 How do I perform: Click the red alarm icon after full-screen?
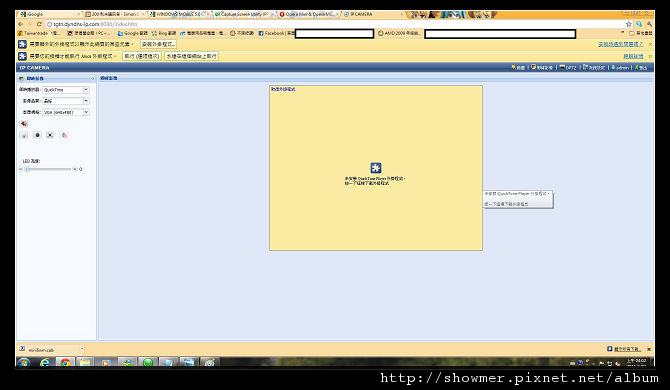64,135
